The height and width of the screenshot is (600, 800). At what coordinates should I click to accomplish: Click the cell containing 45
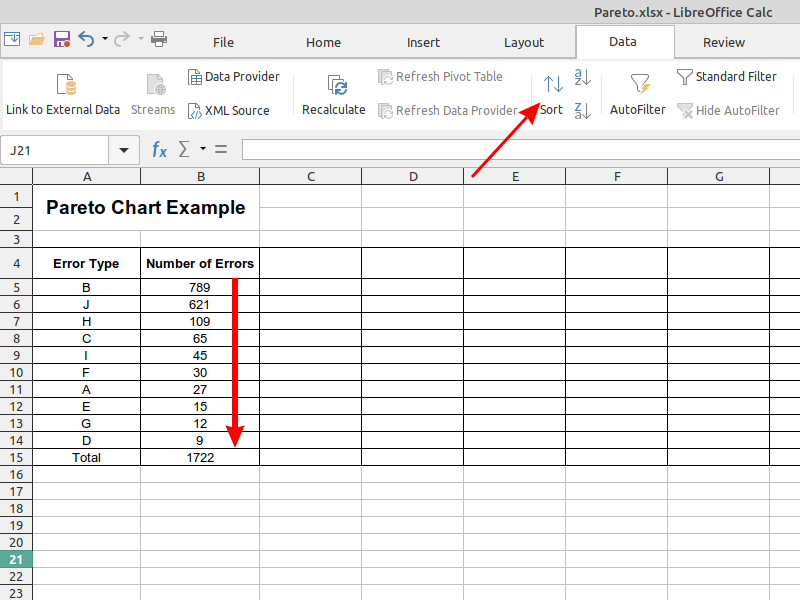tap(200, 356)
